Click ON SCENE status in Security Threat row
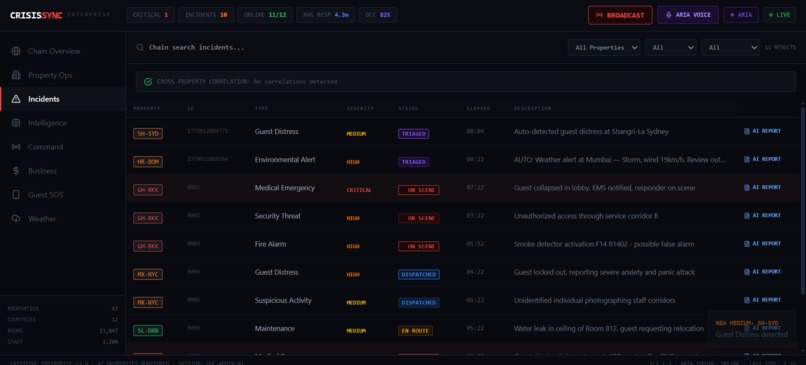The image size is (806, 365). 418,218
